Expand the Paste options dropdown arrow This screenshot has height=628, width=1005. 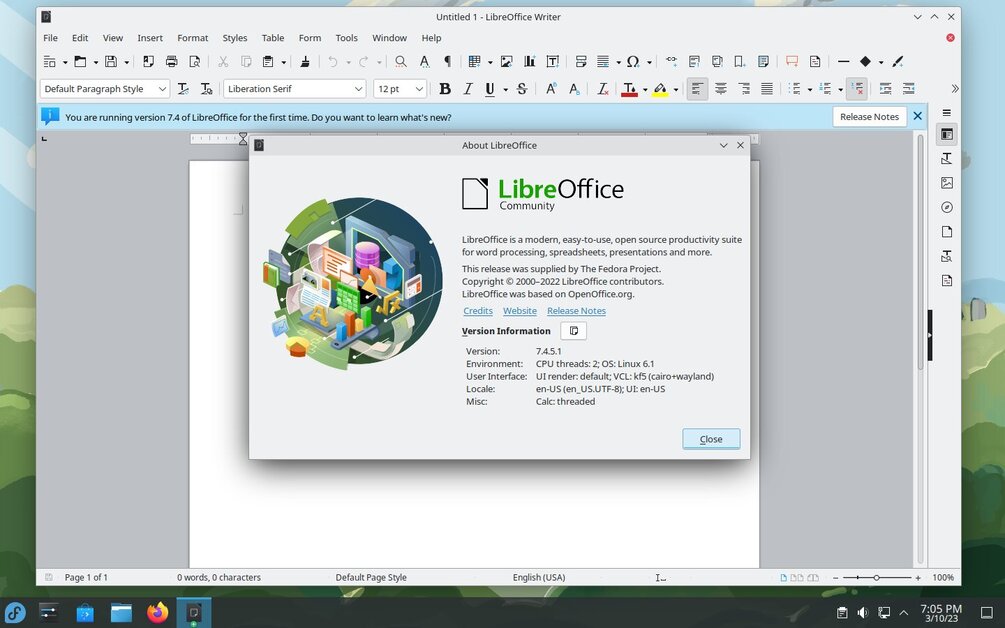283,62
